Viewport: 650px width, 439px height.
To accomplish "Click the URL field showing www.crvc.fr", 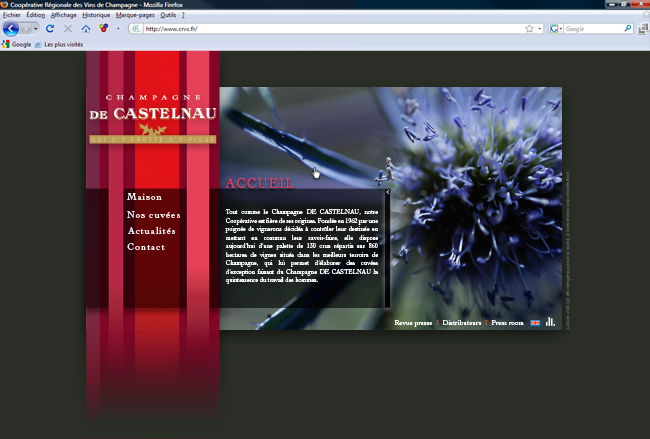I will [x=333, y=29].
